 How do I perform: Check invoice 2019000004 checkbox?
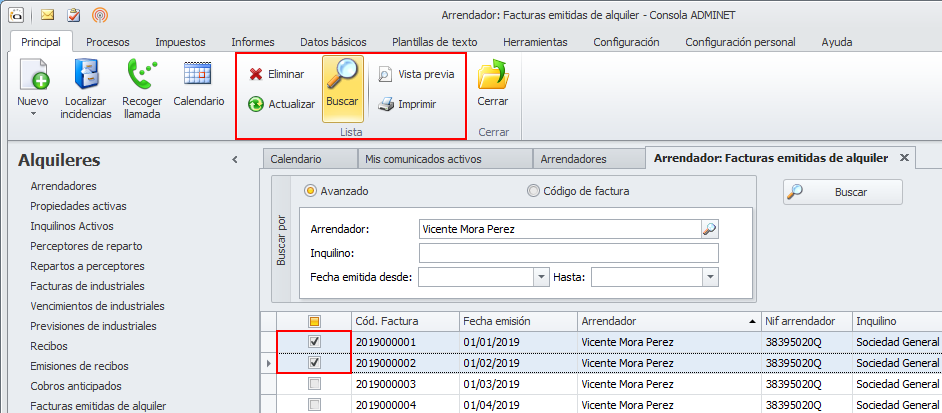coord(314,404)
